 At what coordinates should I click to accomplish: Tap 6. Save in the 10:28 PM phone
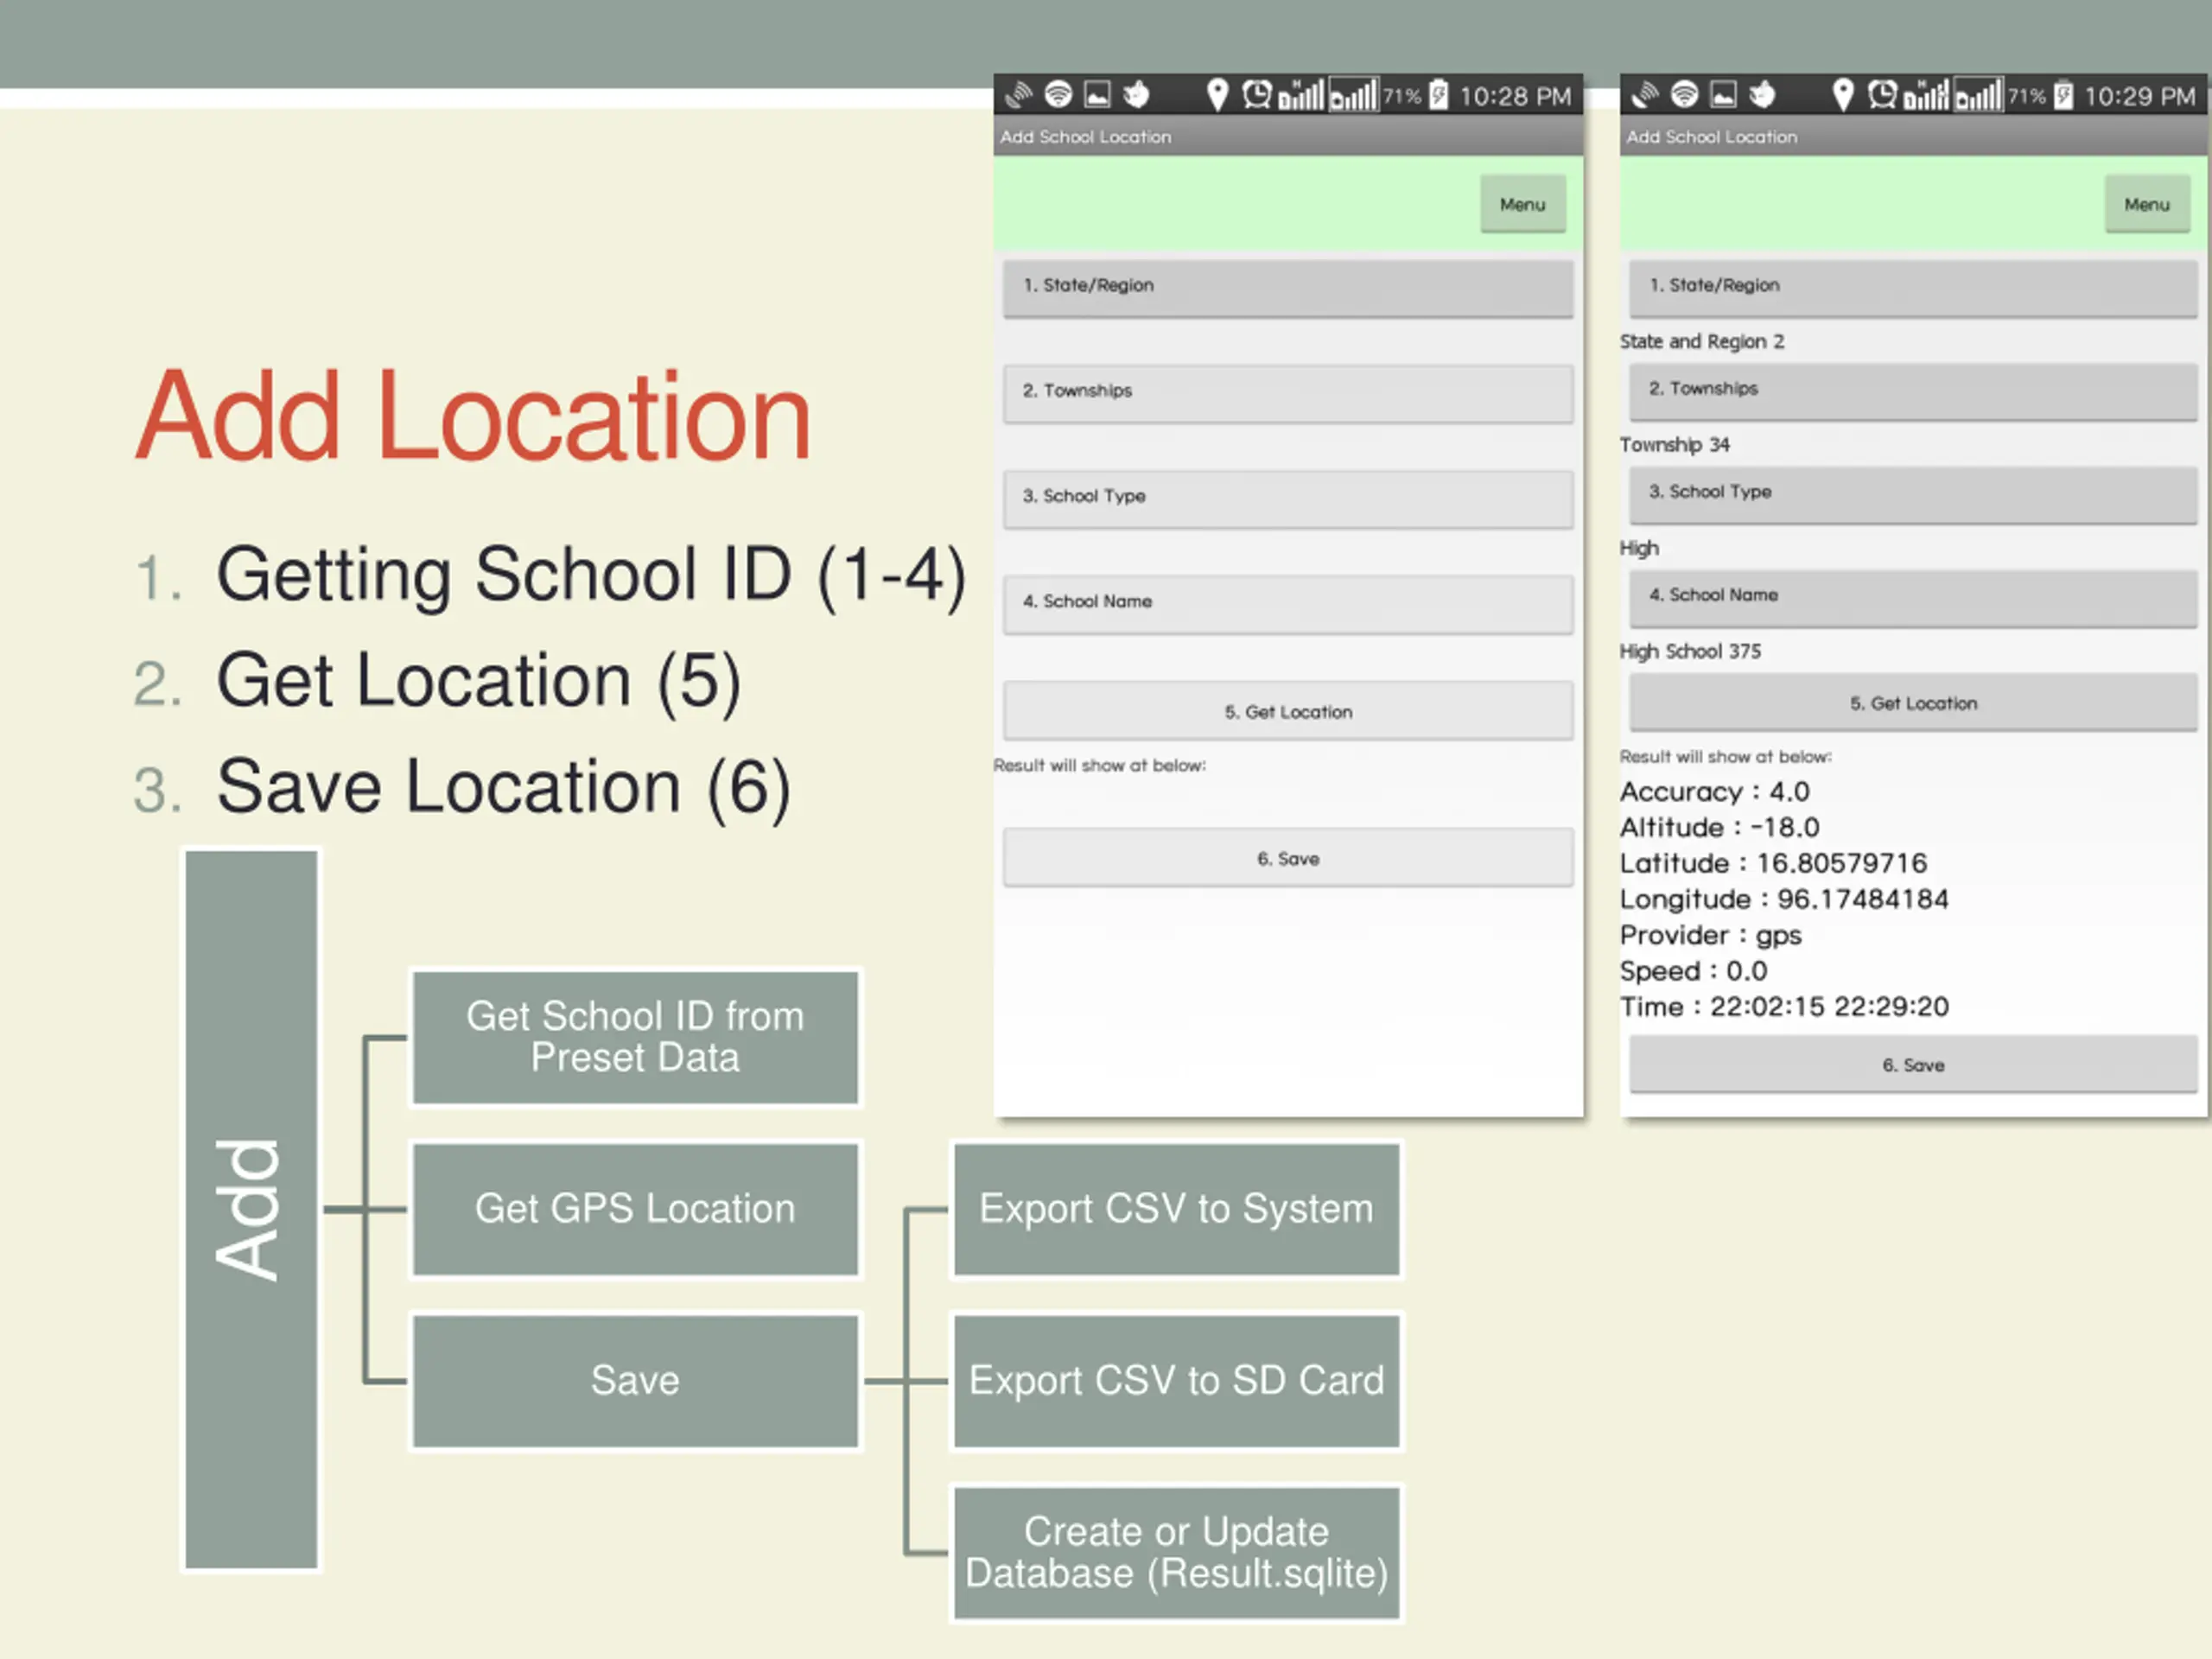coord(1288,857)
